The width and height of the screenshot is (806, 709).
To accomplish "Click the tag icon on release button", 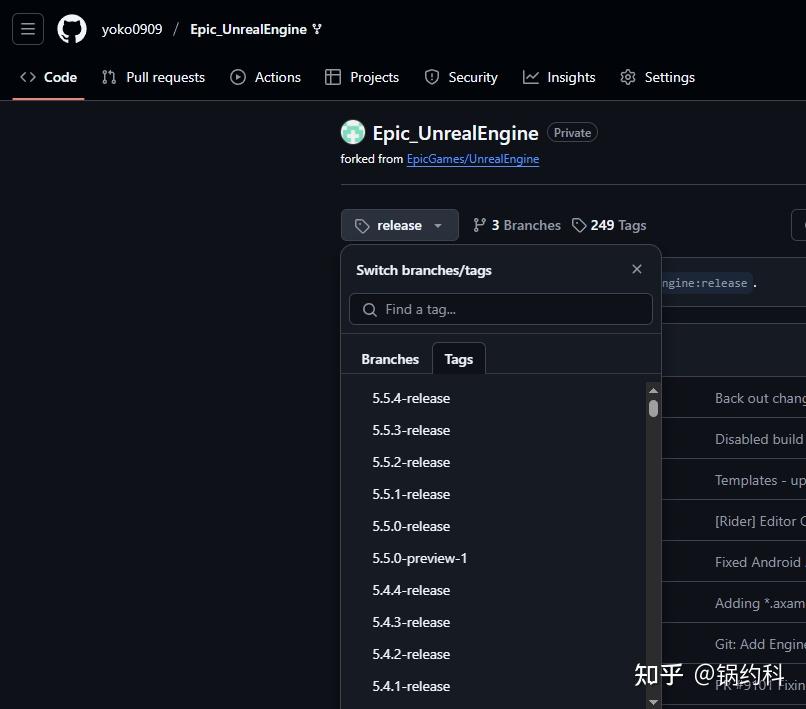I will coord(362,226).
